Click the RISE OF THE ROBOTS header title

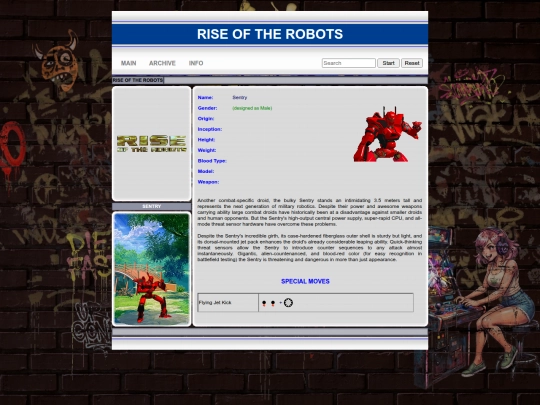point(270,34)
